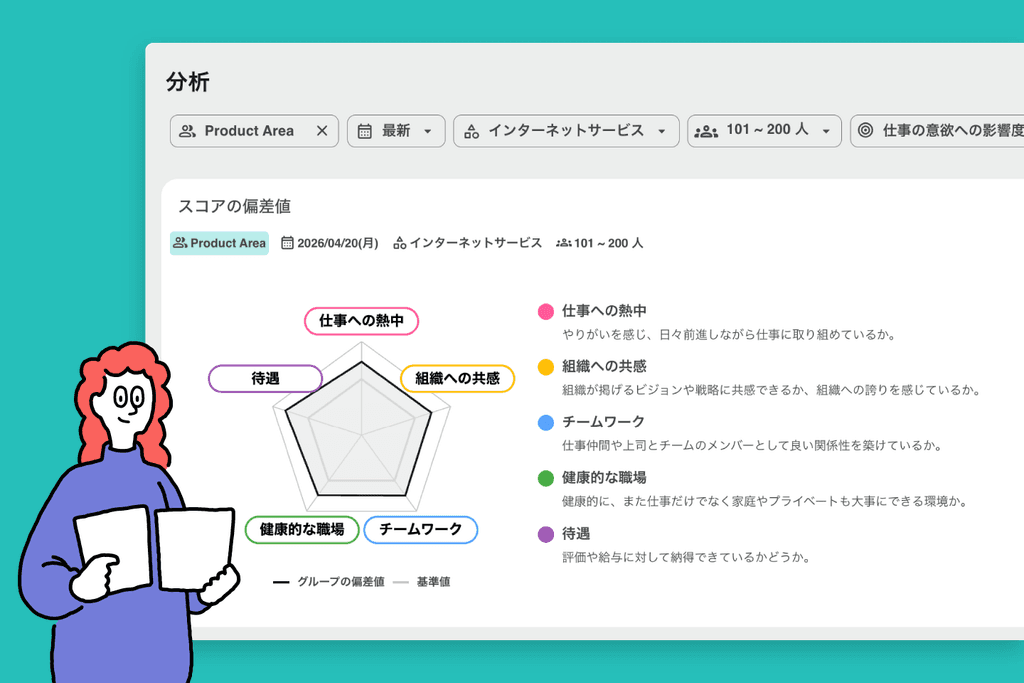Select 仕事への熱中 radar chart label
Image resolution: width=1024 pixels, height=683 pixels.
pos(361,321)
